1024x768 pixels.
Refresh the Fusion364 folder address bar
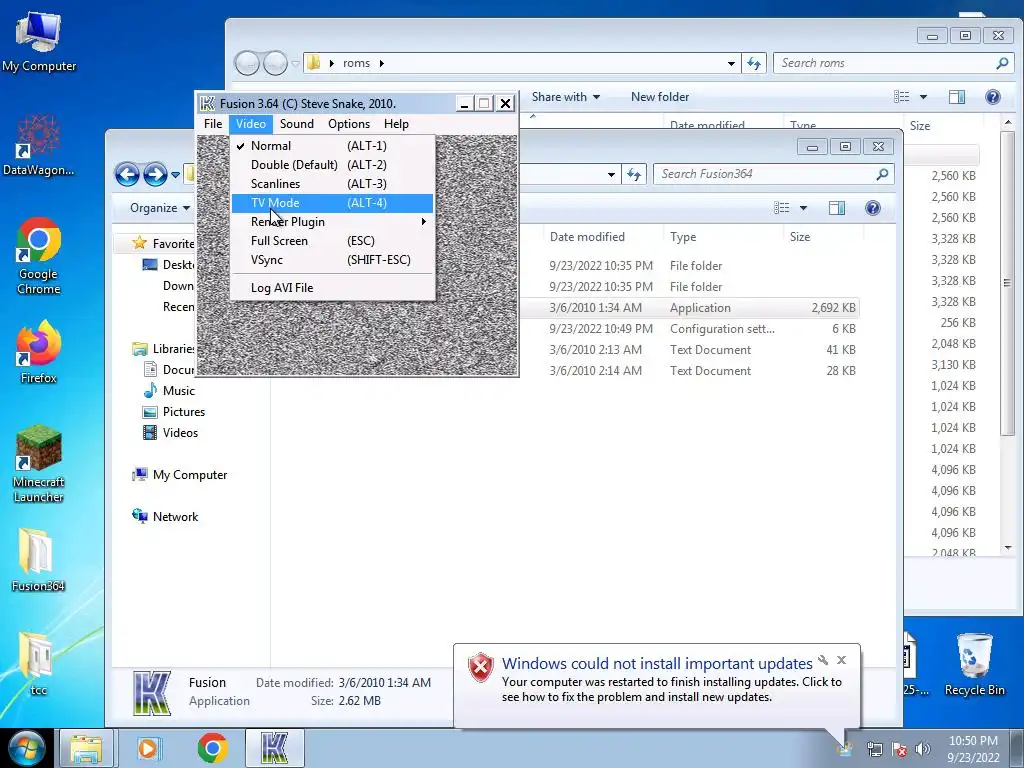pyautogui.click(x=633, y=174)
